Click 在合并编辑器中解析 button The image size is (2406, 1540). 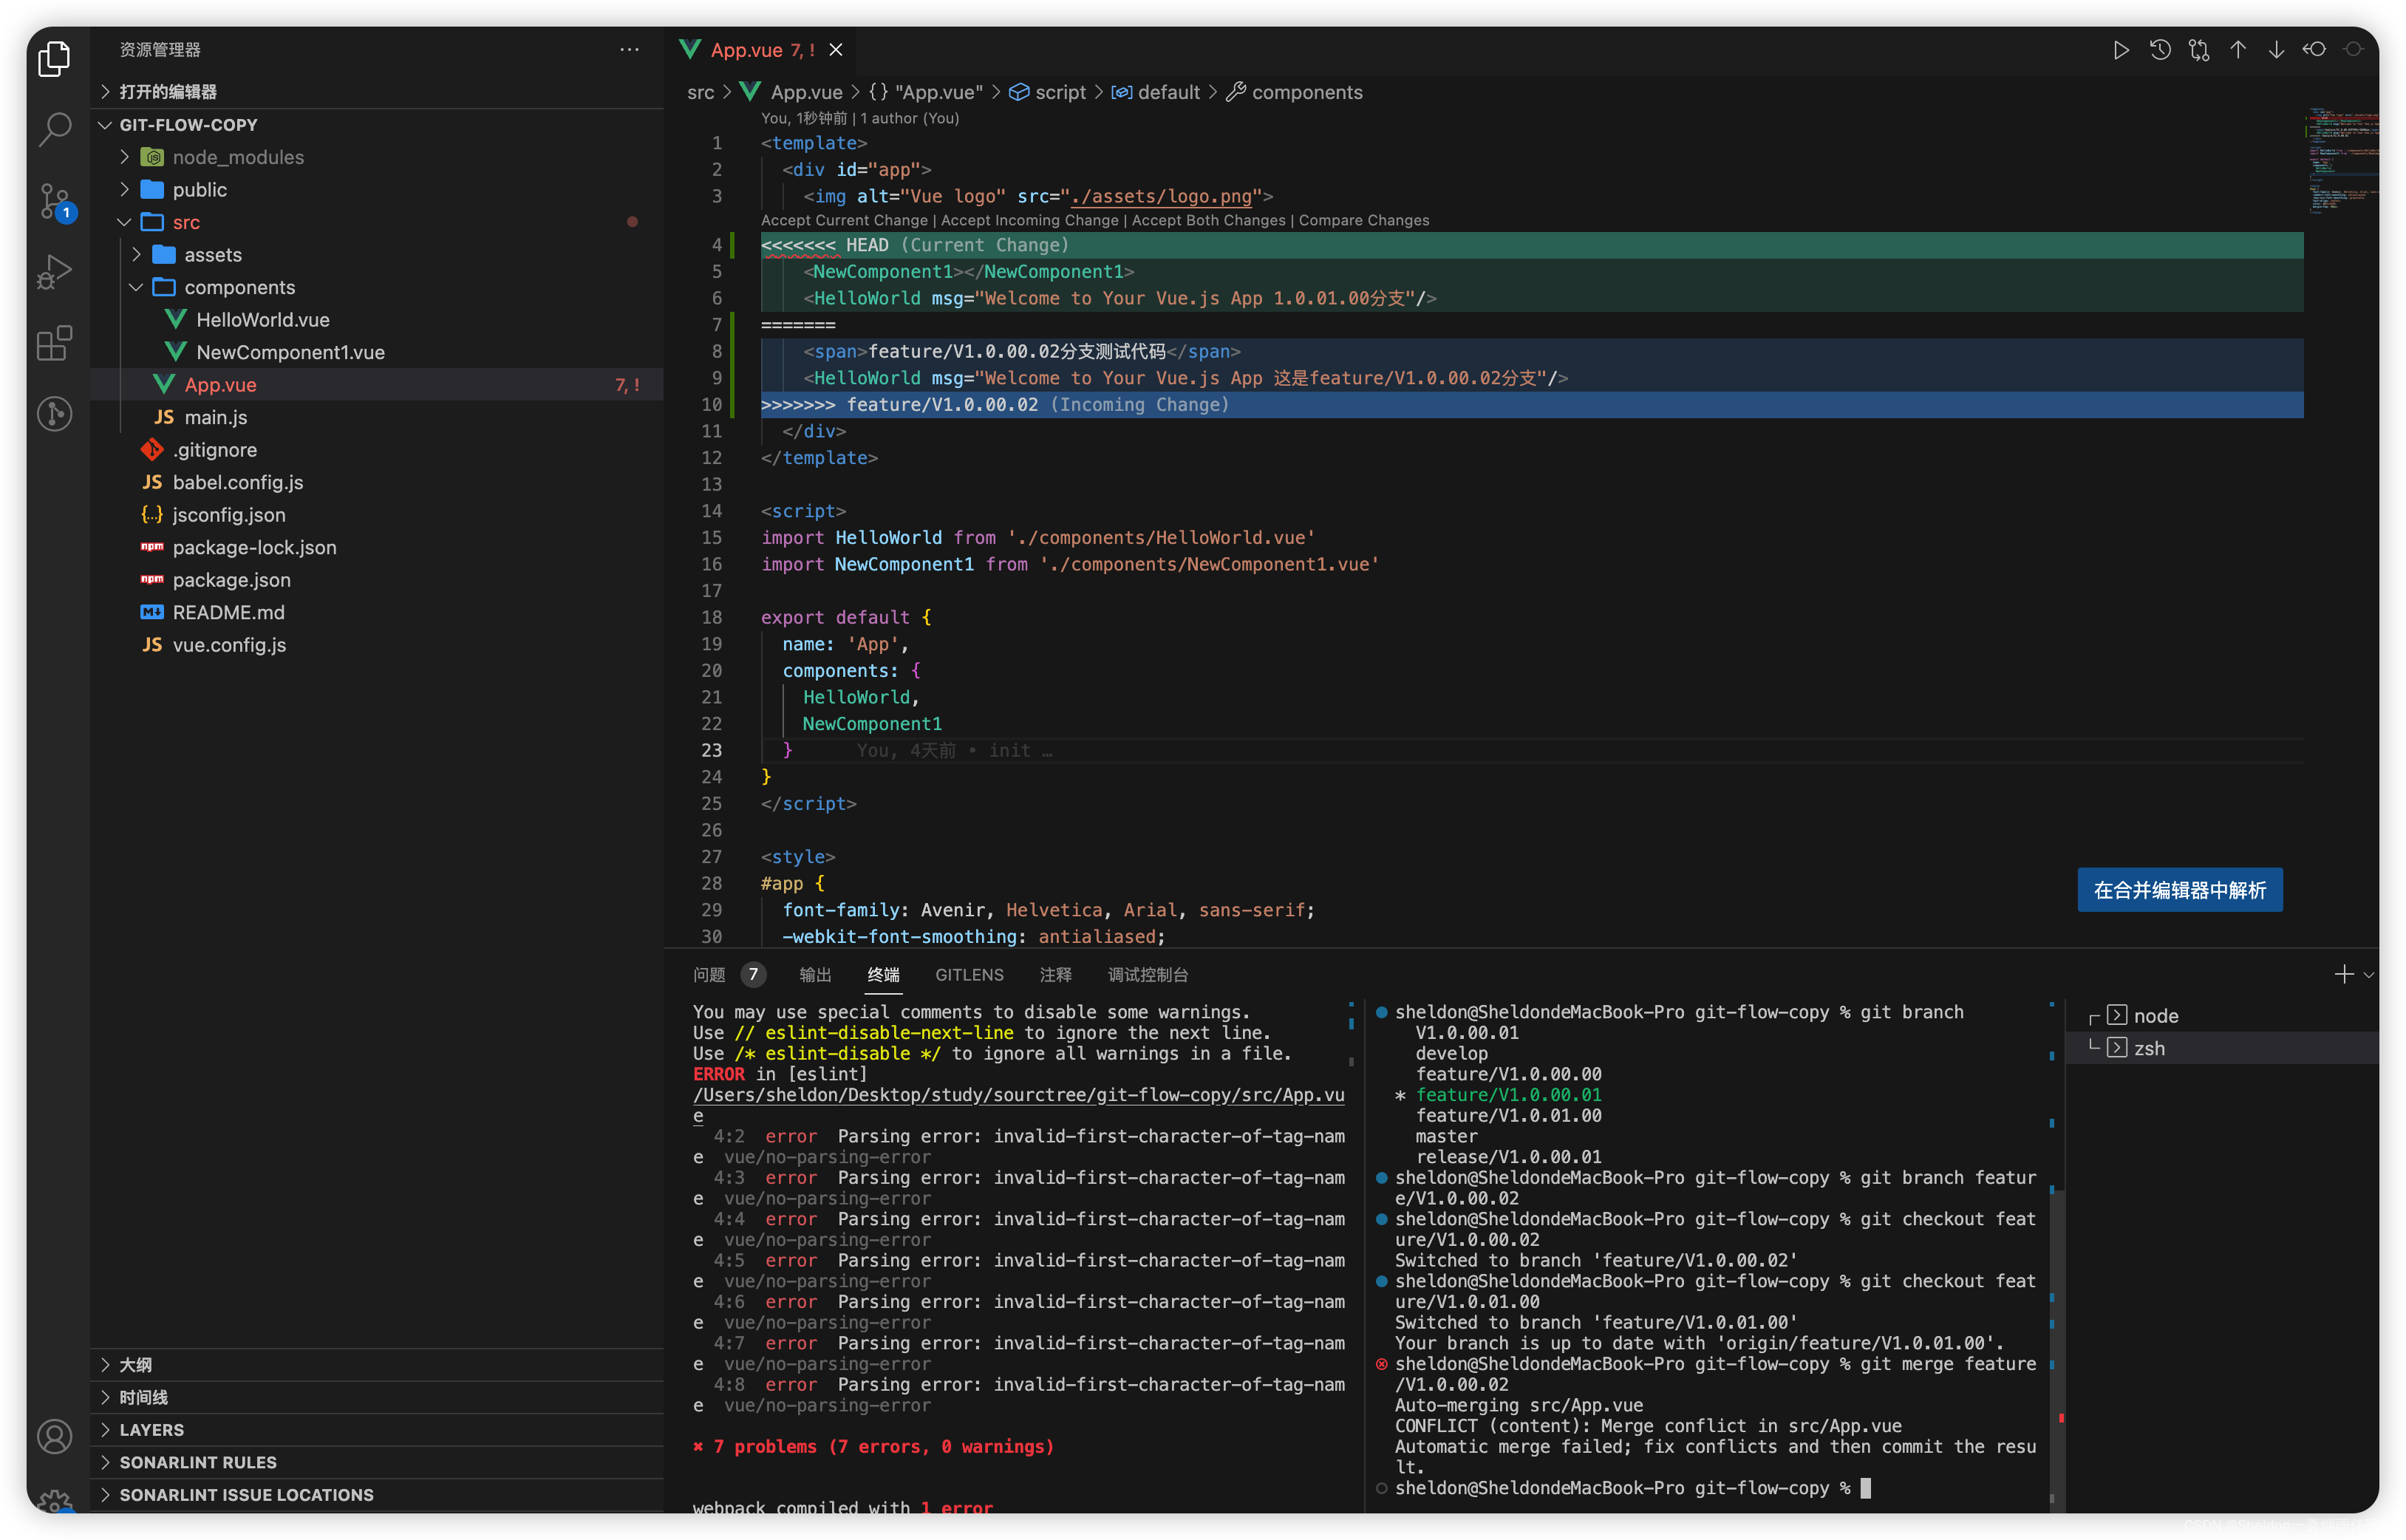coord(2179,889)
